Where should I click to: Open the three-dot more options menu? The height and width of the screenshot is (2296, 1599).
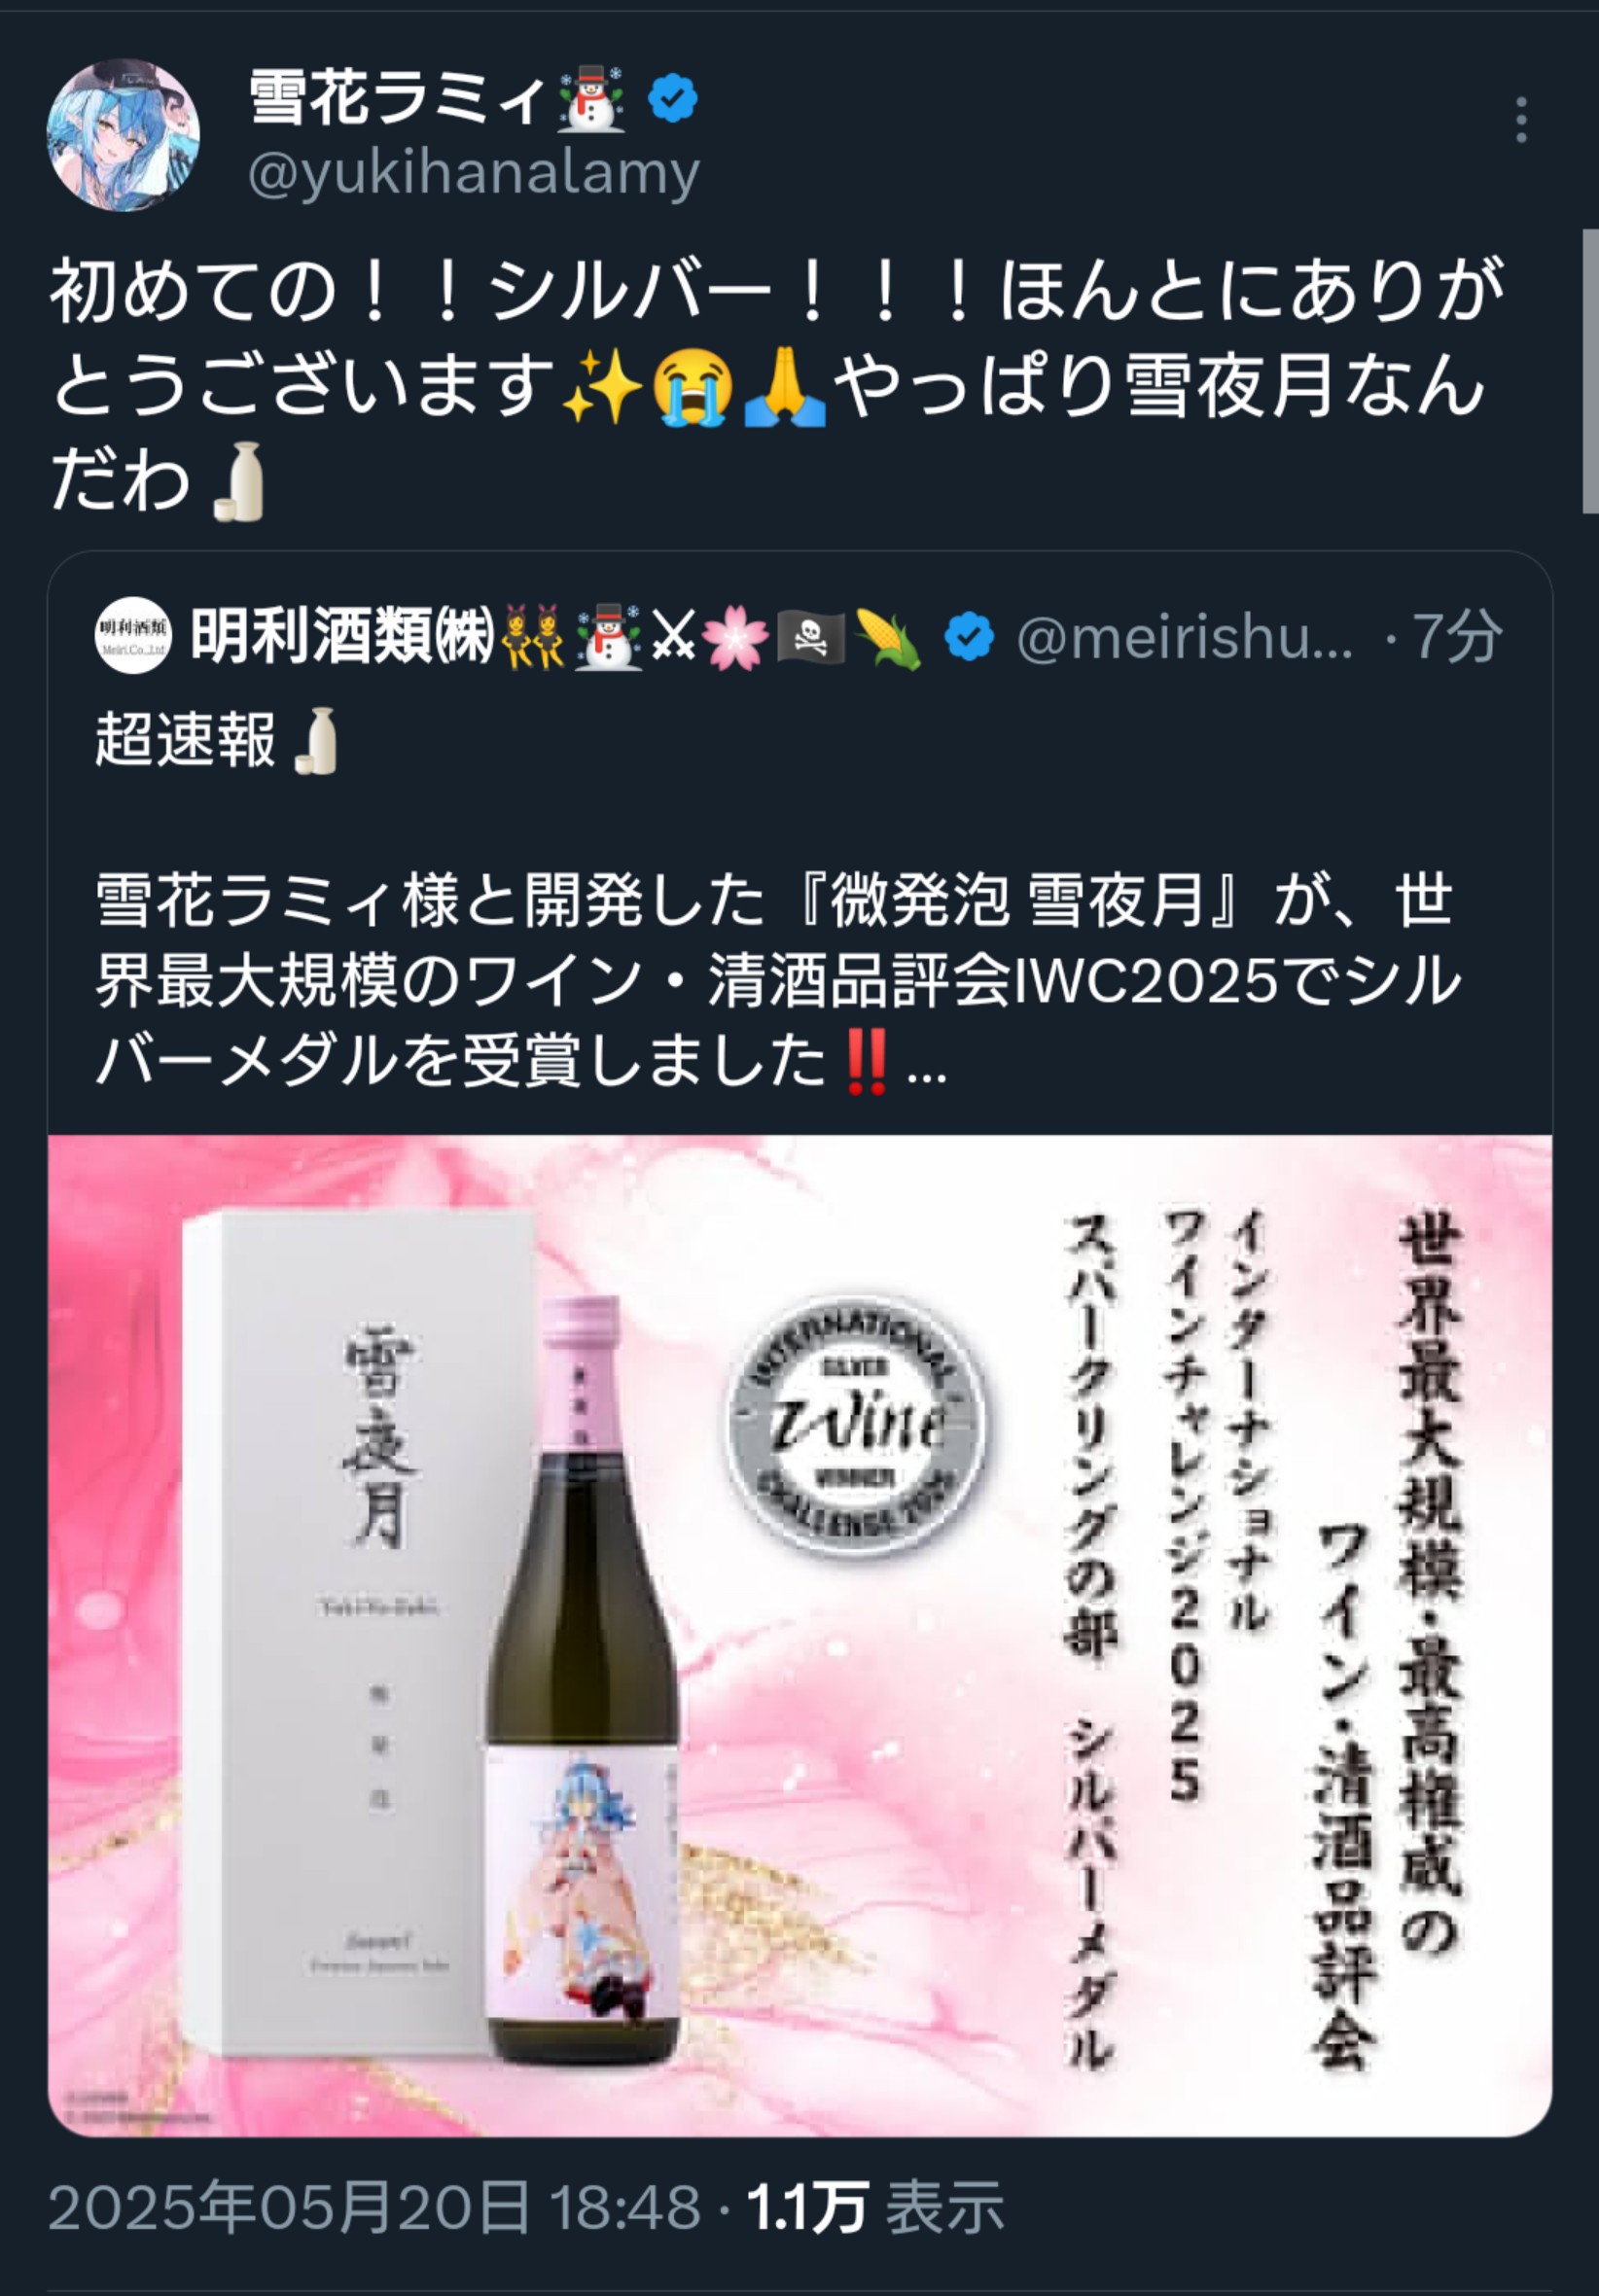tap(1521, 120)
